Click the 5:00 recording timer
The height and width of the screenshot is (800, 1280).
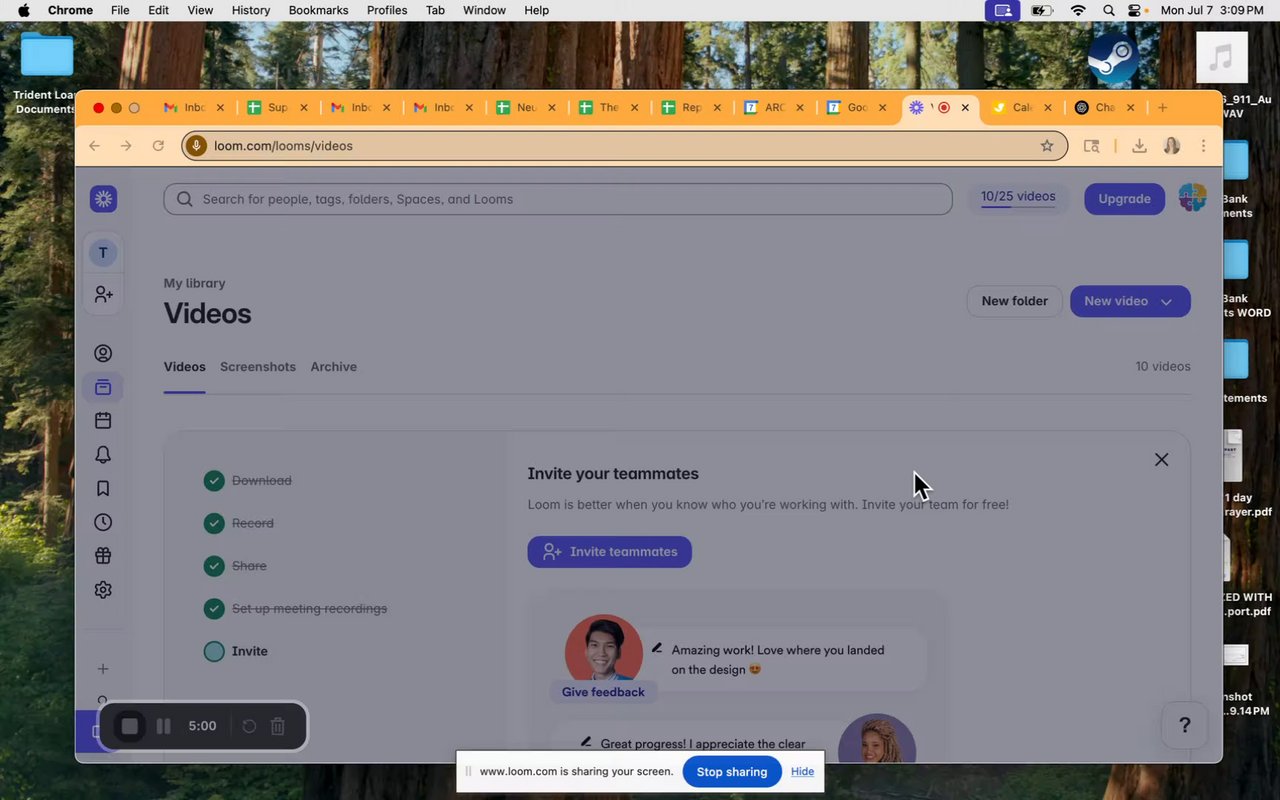202,726
